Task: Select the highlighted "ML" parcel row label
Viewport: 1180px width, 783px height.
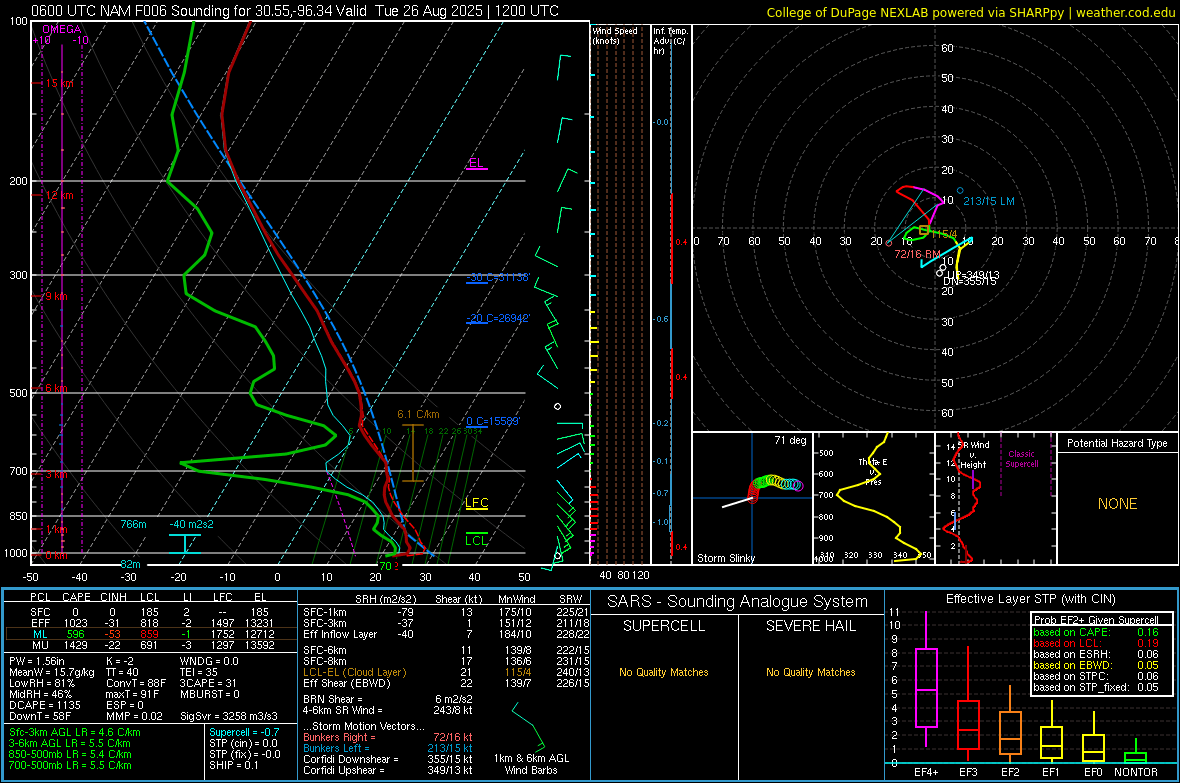Action: pos(40,634)
